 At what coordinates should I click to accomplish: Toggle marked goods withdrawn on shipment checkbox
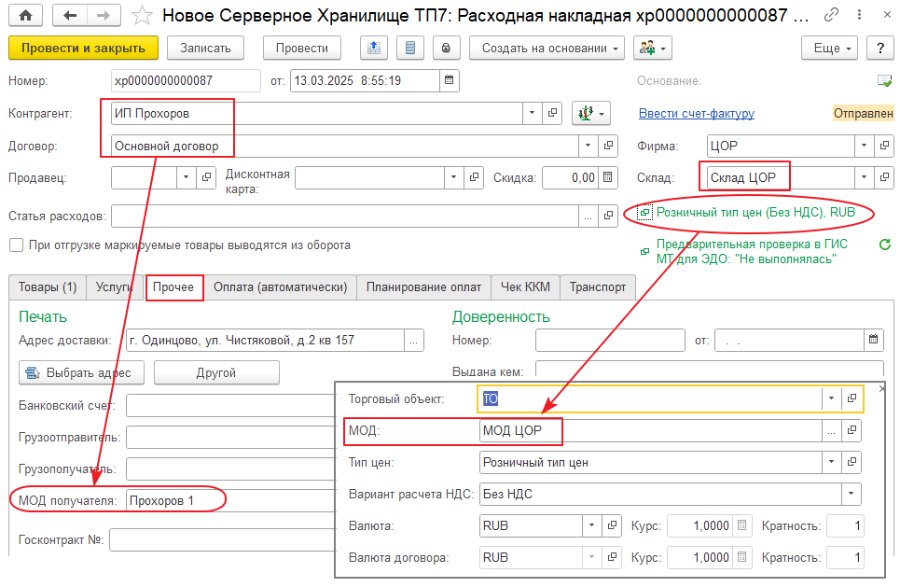pos(16,245)
